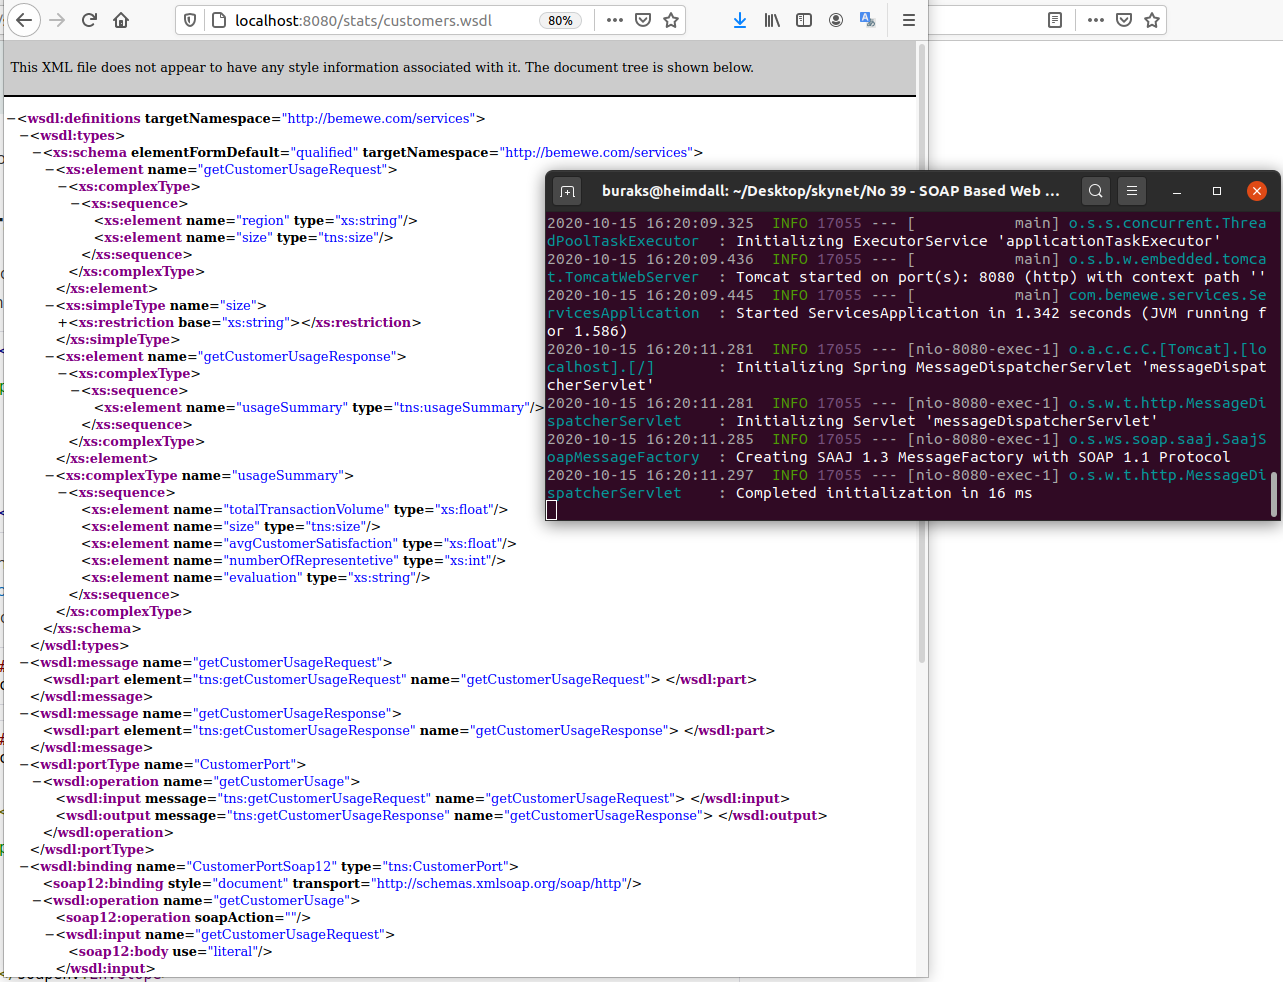Open the terminal window menu
Viewport: 1283px width, 982px height.
(1131, 190)
